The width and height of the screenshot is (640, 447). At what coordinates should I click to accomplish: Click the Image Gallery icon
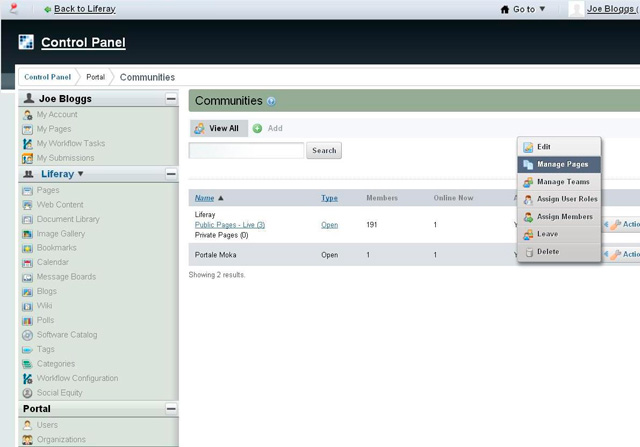coord(27,234)
